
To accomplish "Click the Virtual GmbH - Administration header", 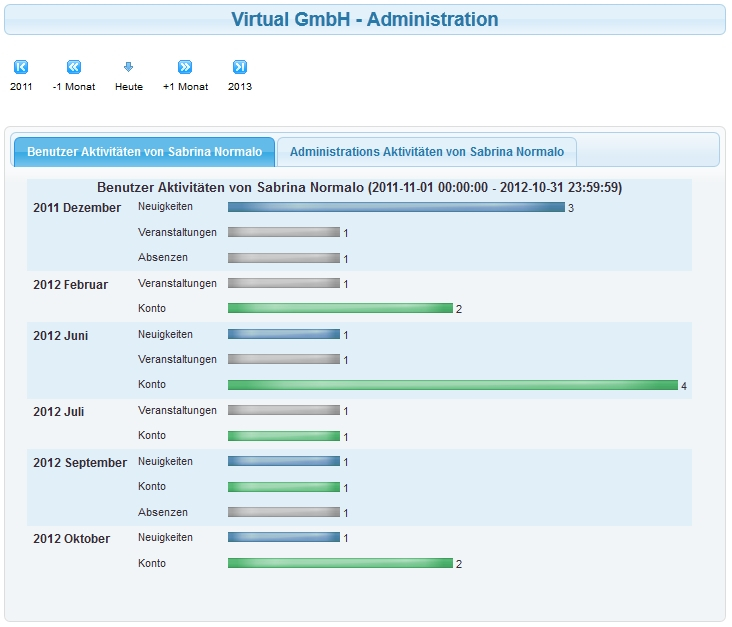I will pos(365,19).
